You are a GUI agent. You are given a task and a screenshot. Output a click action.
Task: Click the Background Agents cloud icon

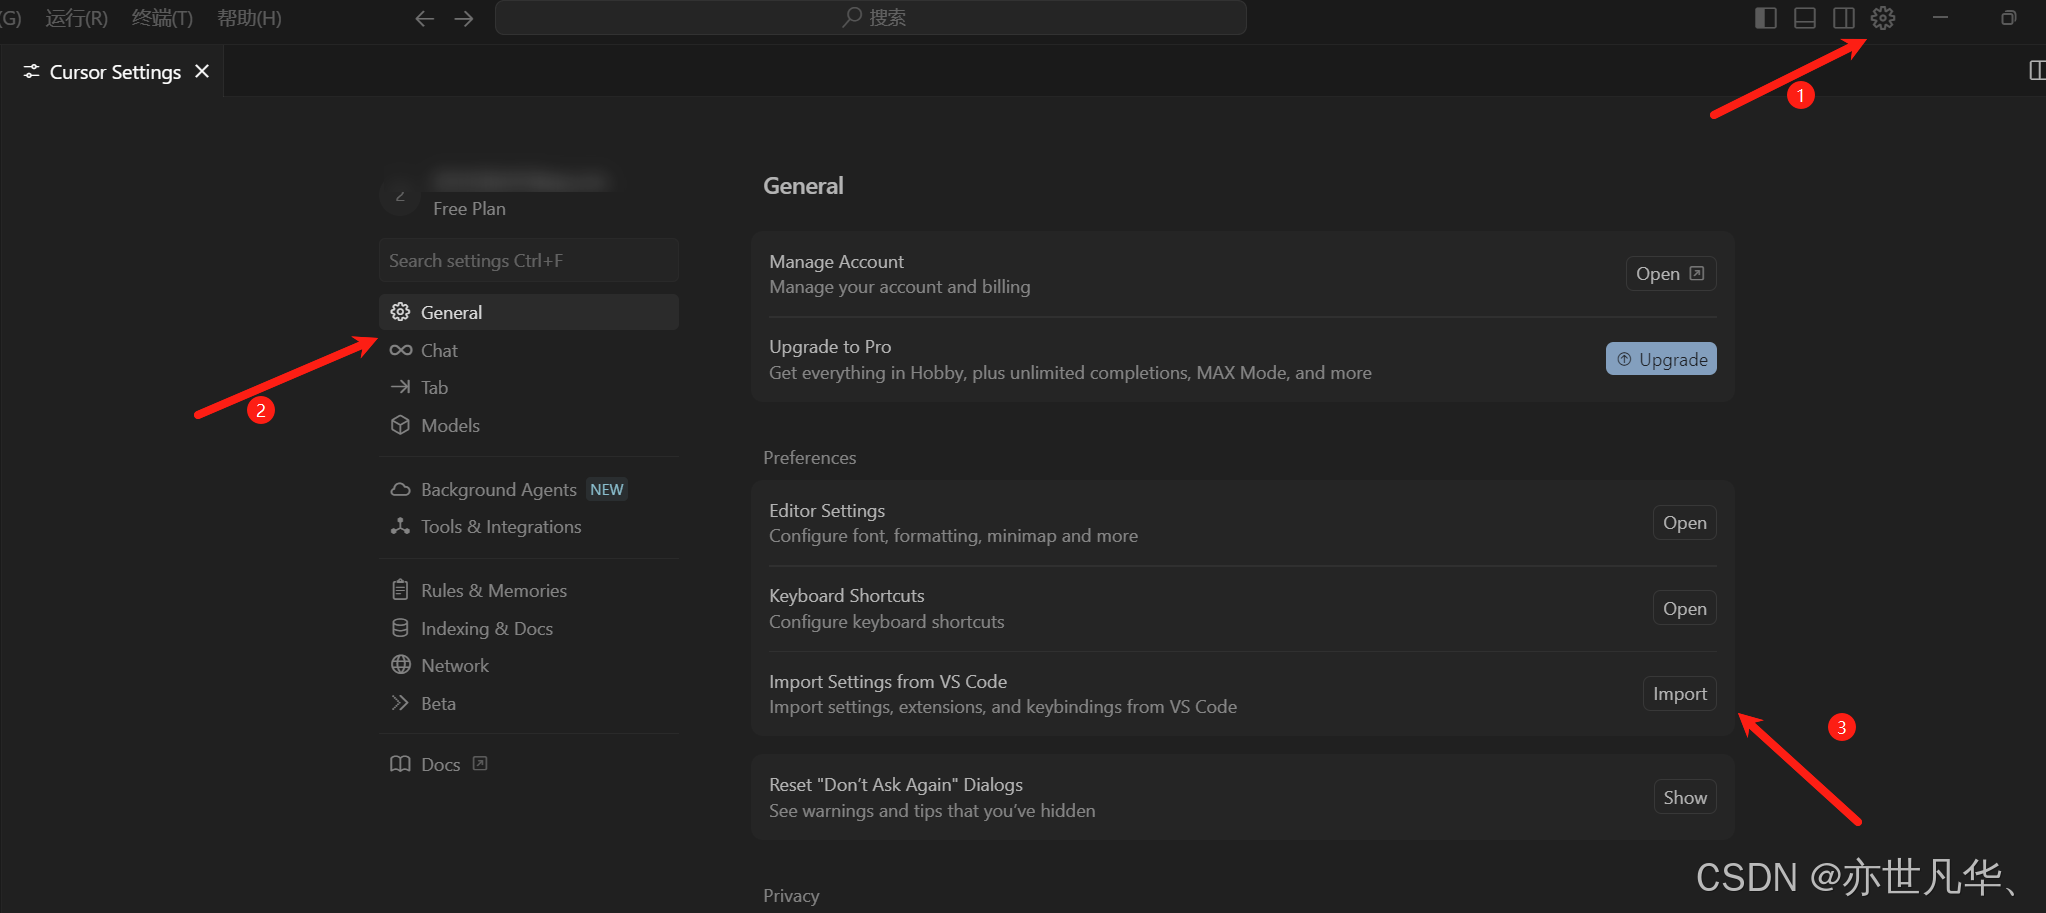tap(400, 489)
